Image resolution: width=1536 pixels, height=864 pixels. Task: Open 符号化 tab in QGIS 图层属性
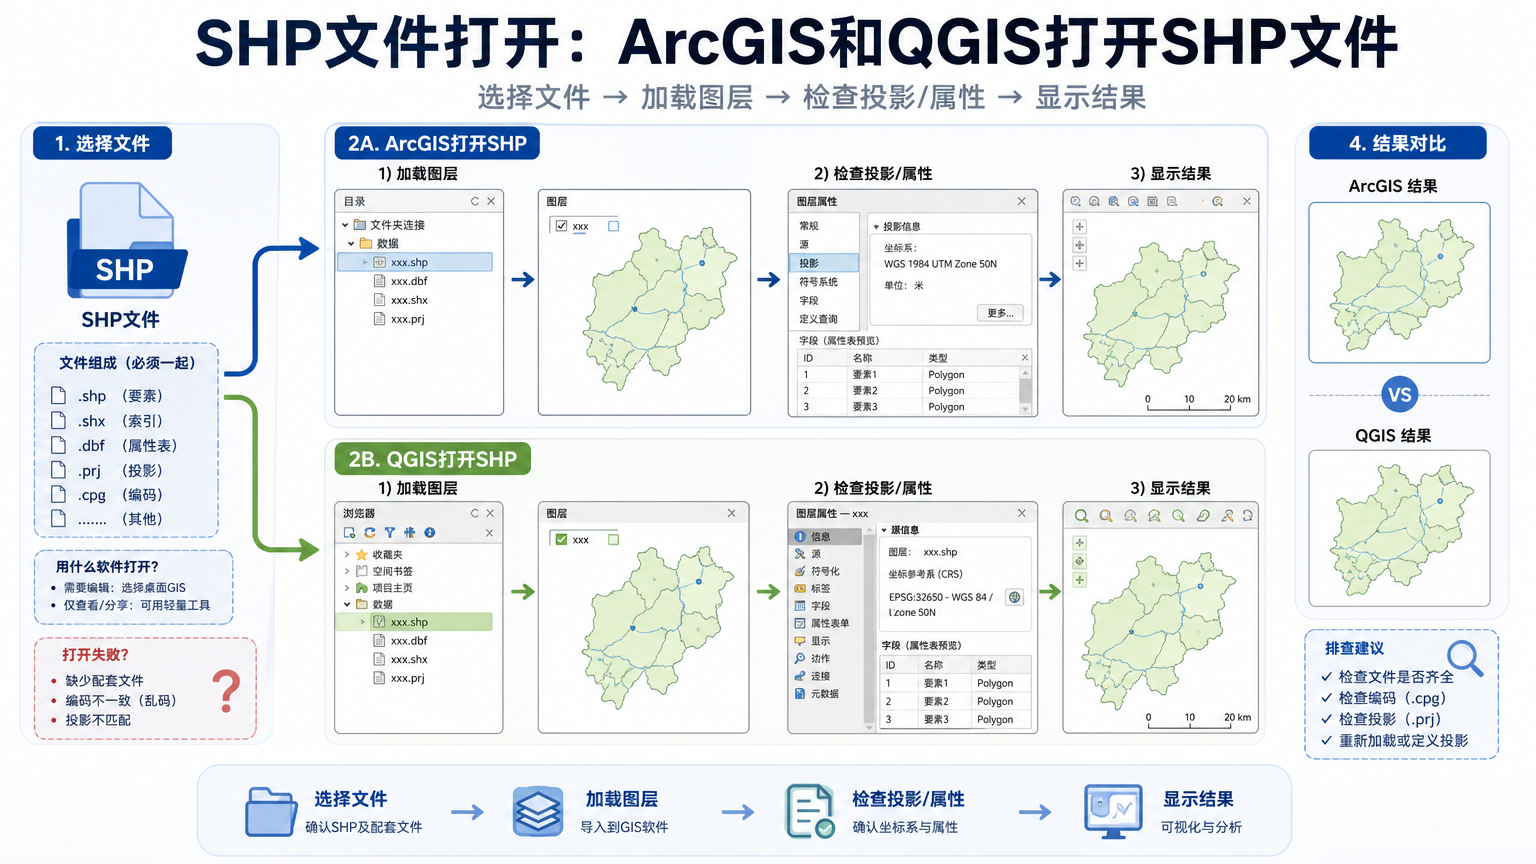point(826,571)
